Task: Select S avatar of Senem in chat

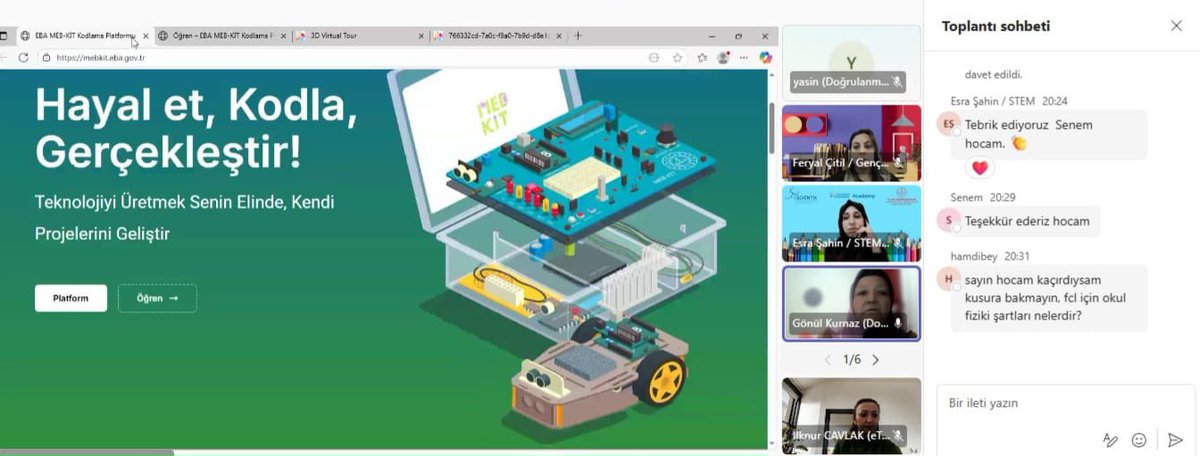Action: (x=948, y=219)
